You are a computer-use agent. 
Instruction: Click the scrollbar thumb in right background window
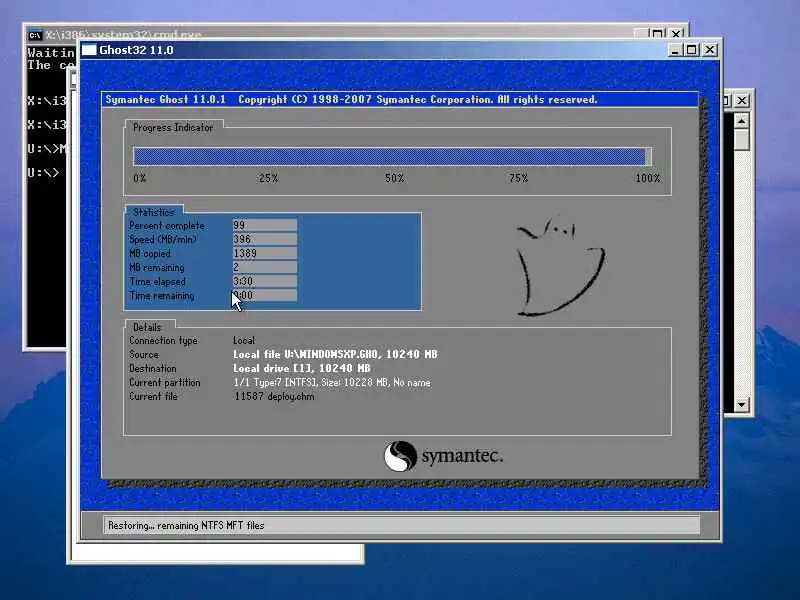pos(741,139)
